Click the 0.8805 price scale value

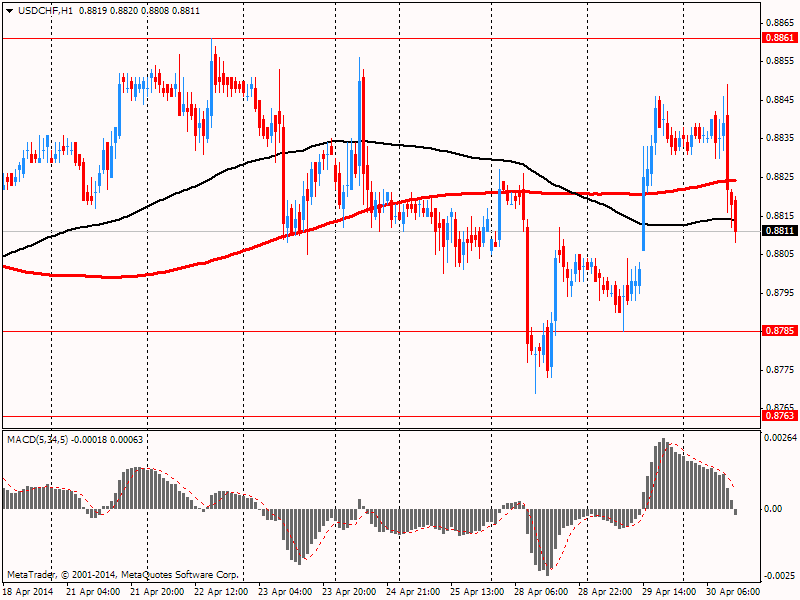tap(781, 254)
